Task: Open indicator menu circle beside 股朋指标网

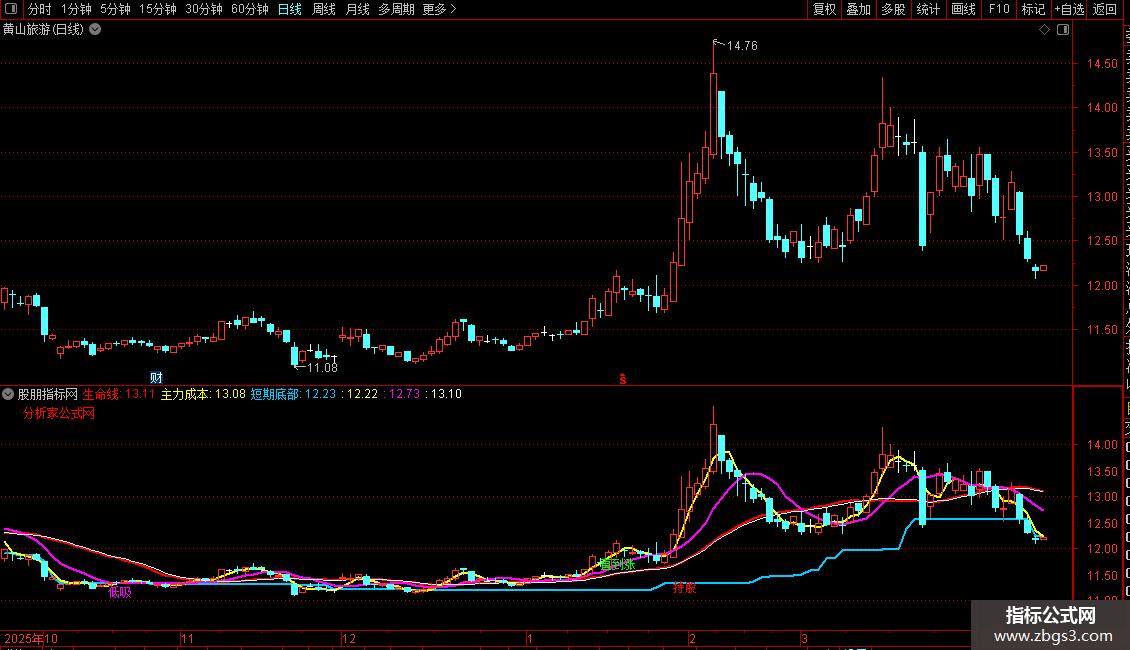Action: [x=8, y=394]
